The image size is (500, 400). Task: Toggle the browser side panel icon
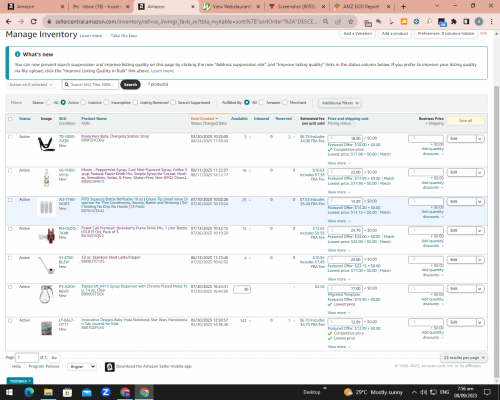tap(466, 21)
